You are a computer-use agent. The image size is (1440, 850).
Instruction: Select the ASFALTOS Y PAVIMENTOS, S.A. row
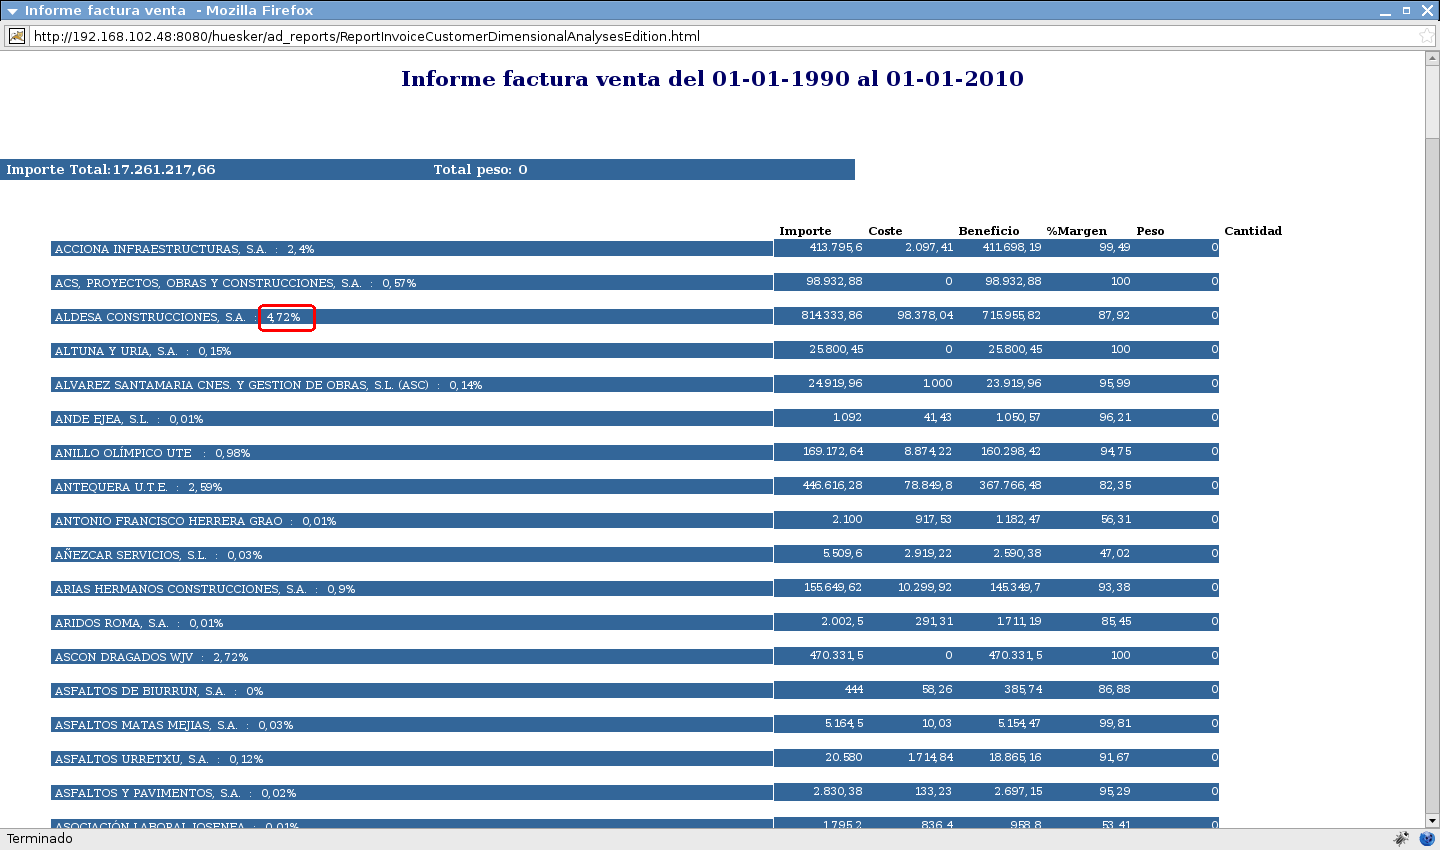(412, 793)
